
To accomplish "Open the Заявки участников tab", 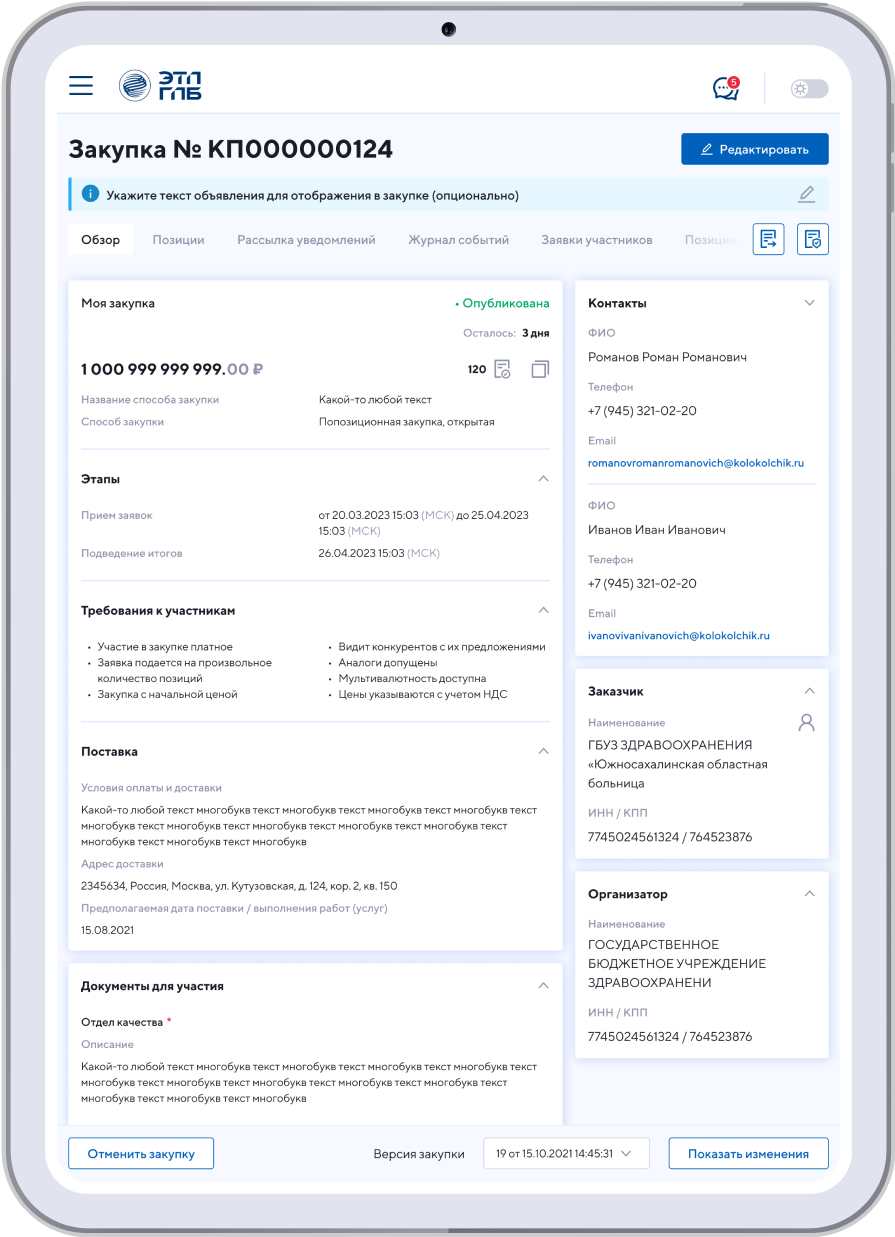I will [x=597, y=240].
